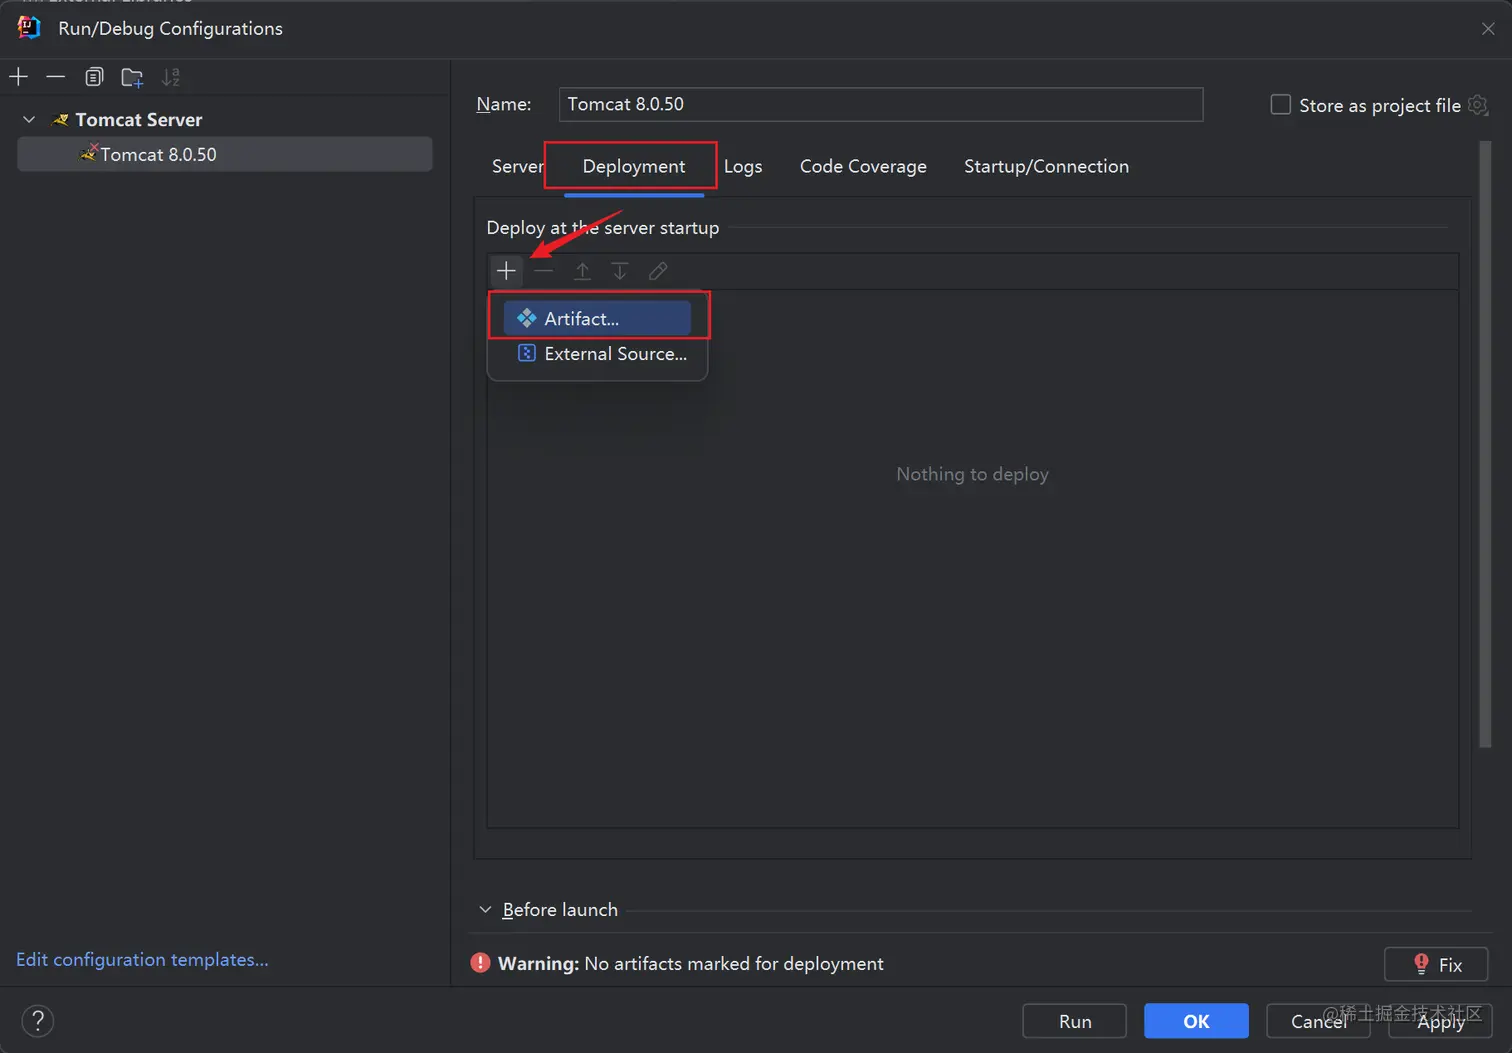
Task: Click the Fix button
Action: (x=1436, y=965)
